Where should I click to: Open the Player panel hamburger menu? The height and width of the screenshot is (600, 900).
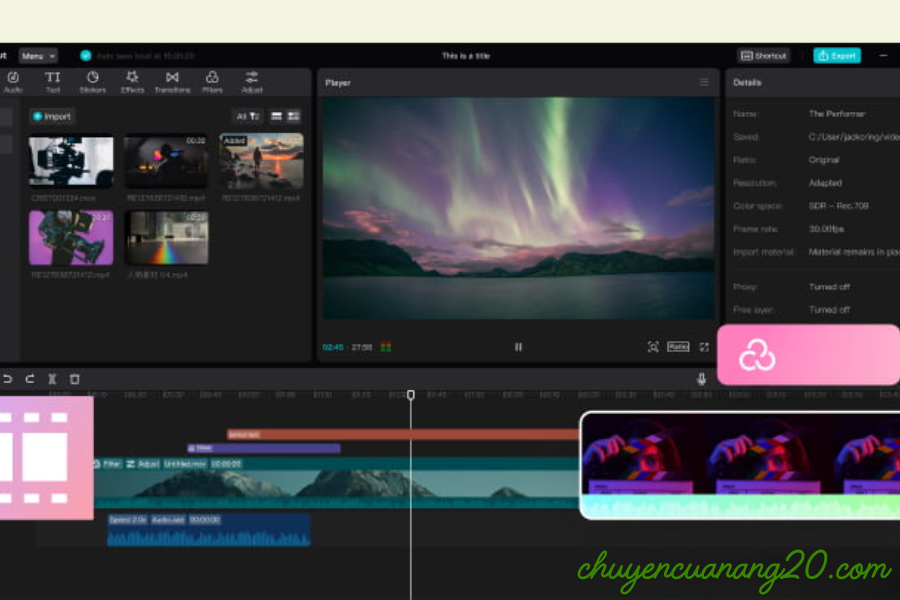click(x=704, y=82)
